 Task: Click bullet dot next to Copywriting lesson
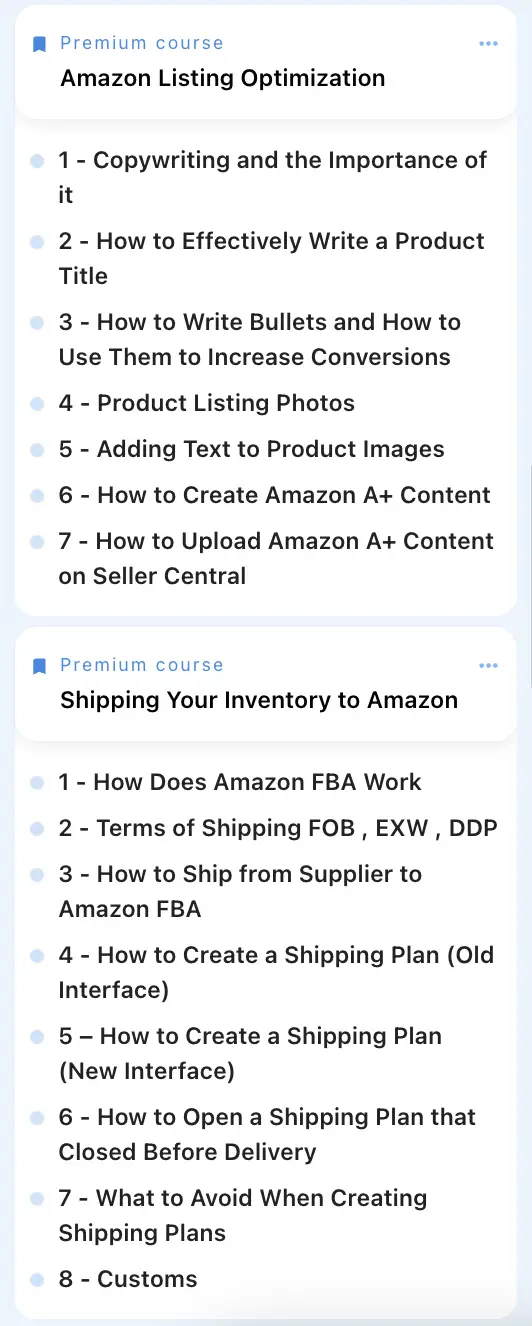coord(37,161)
